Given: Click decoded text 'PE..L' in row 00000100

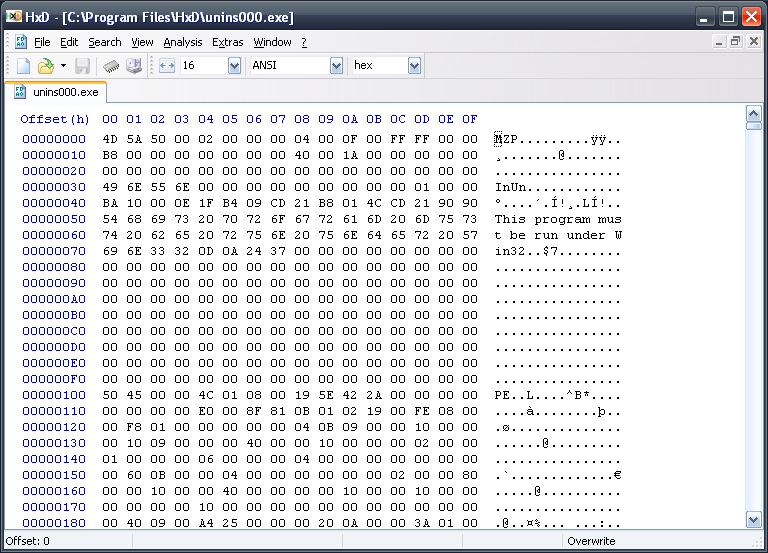Looking at the screenshot, I should click(x=514, y=395).
